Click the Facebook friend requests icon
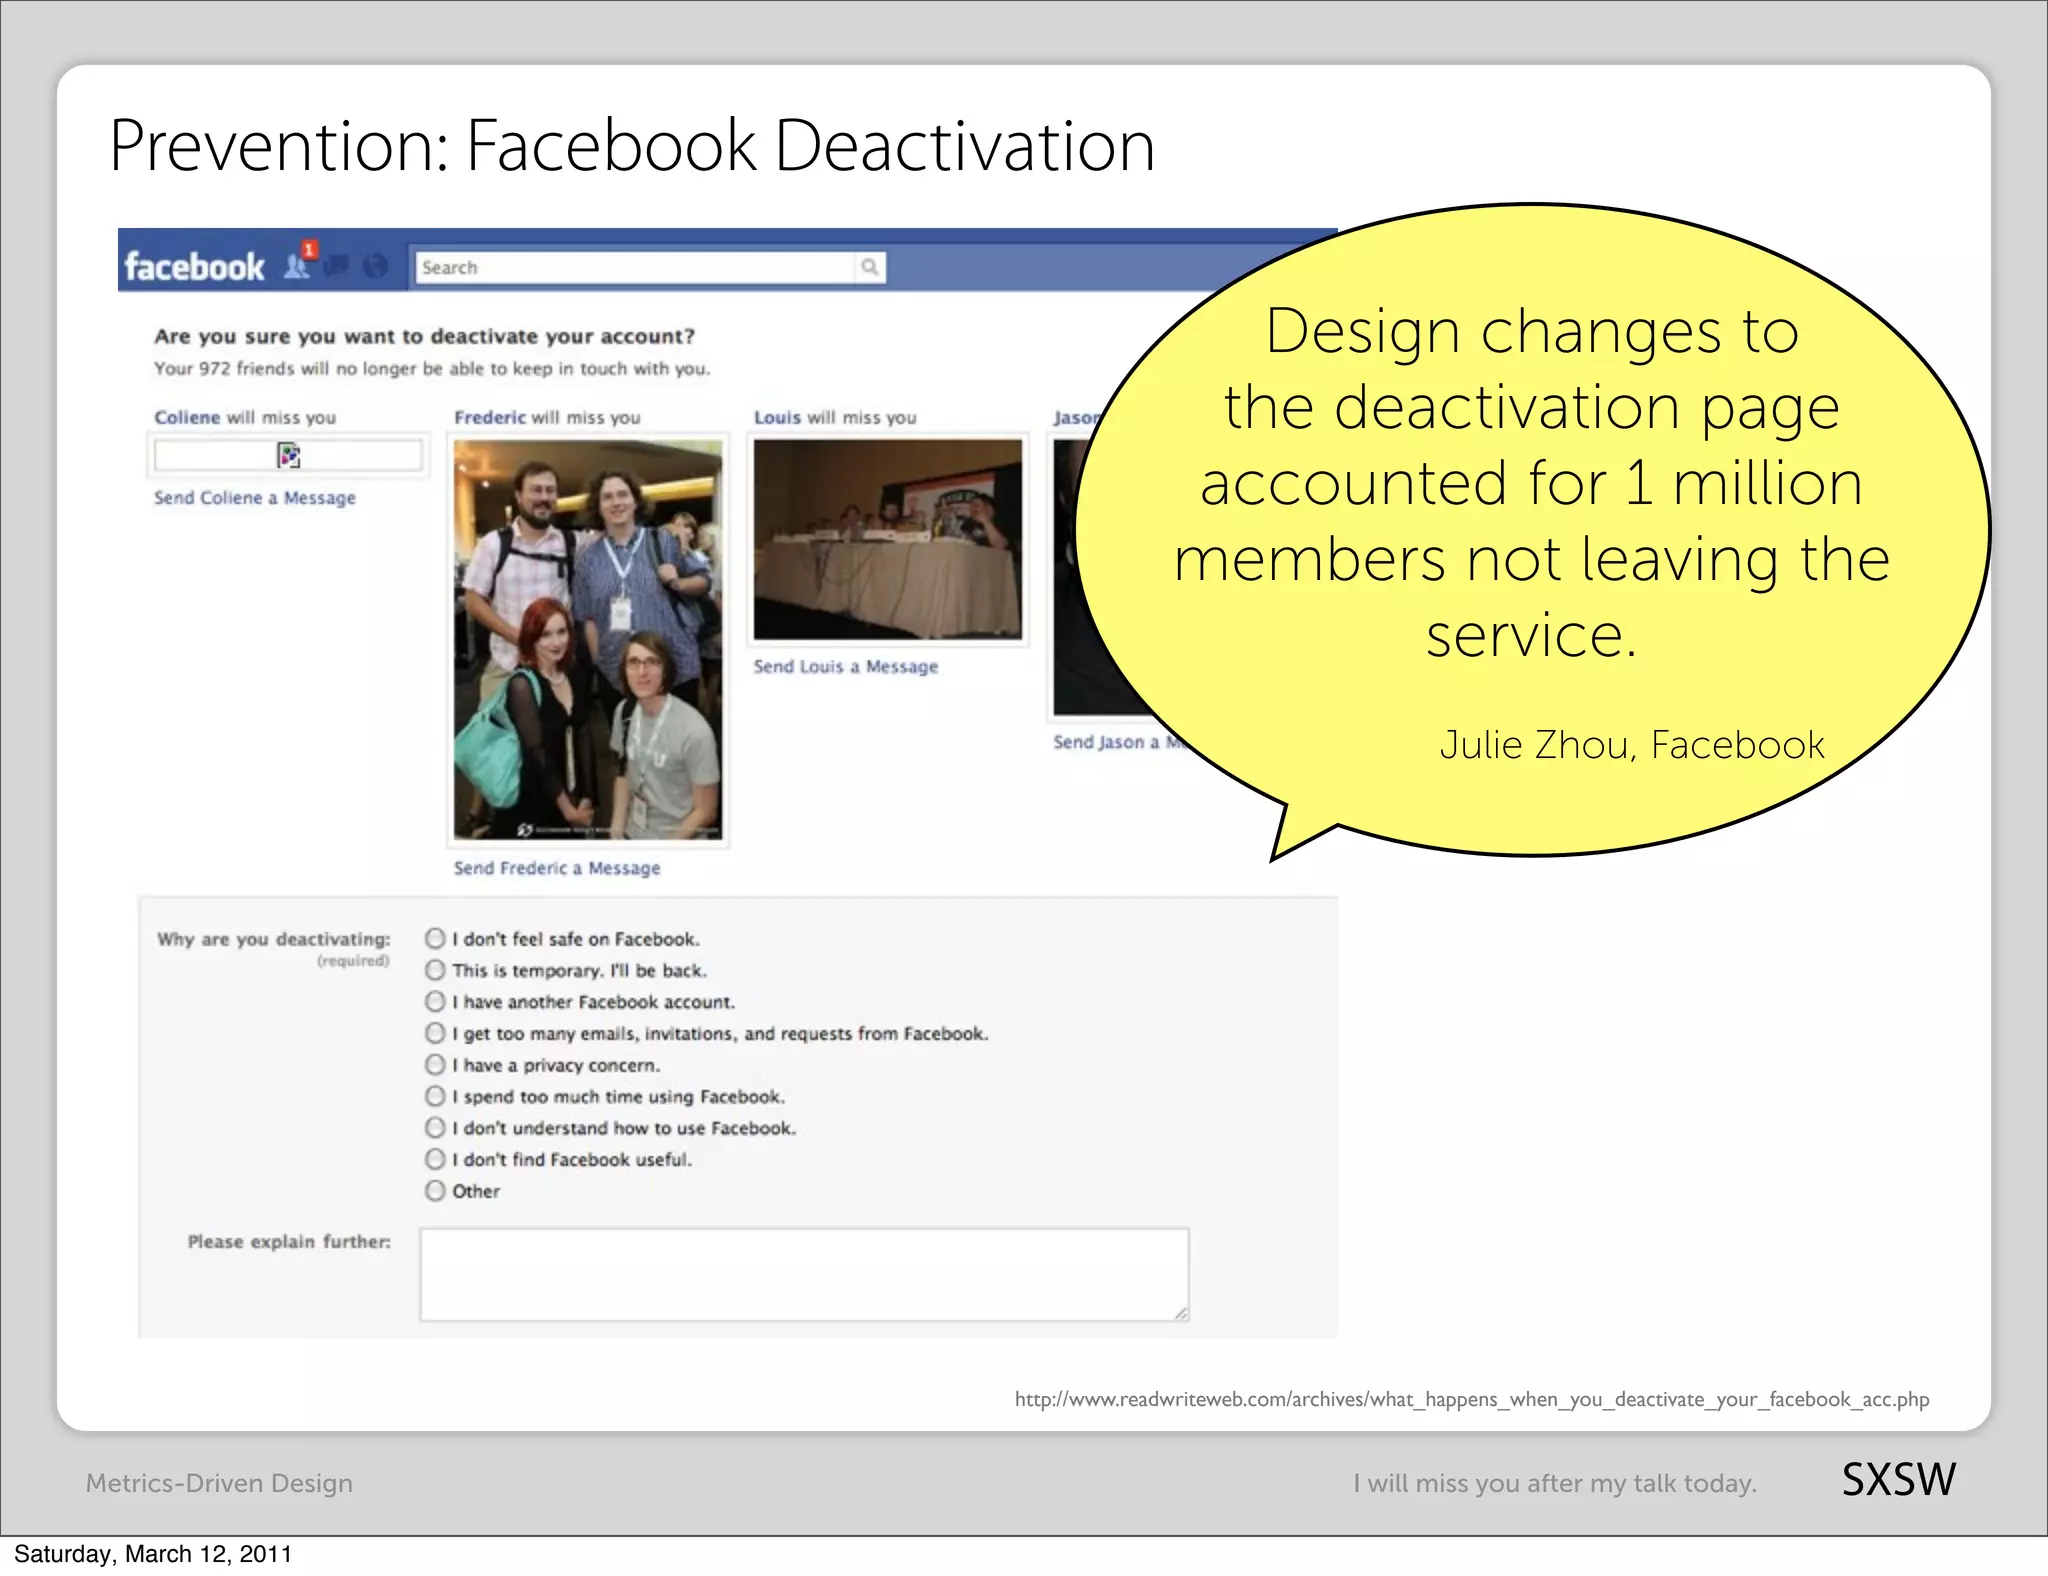The image size is (2048, 1576). [297, 266]
